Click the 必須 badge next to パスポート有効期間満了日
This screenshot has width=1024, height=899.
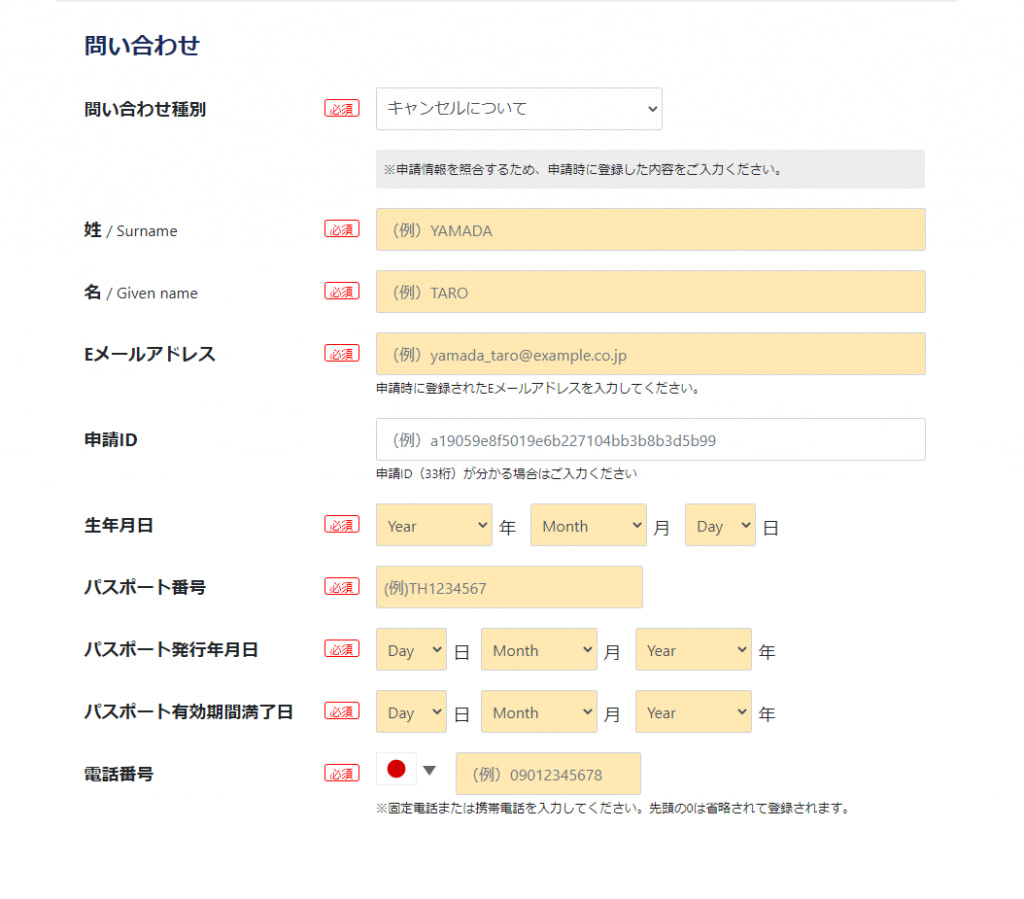coord(342,711)
